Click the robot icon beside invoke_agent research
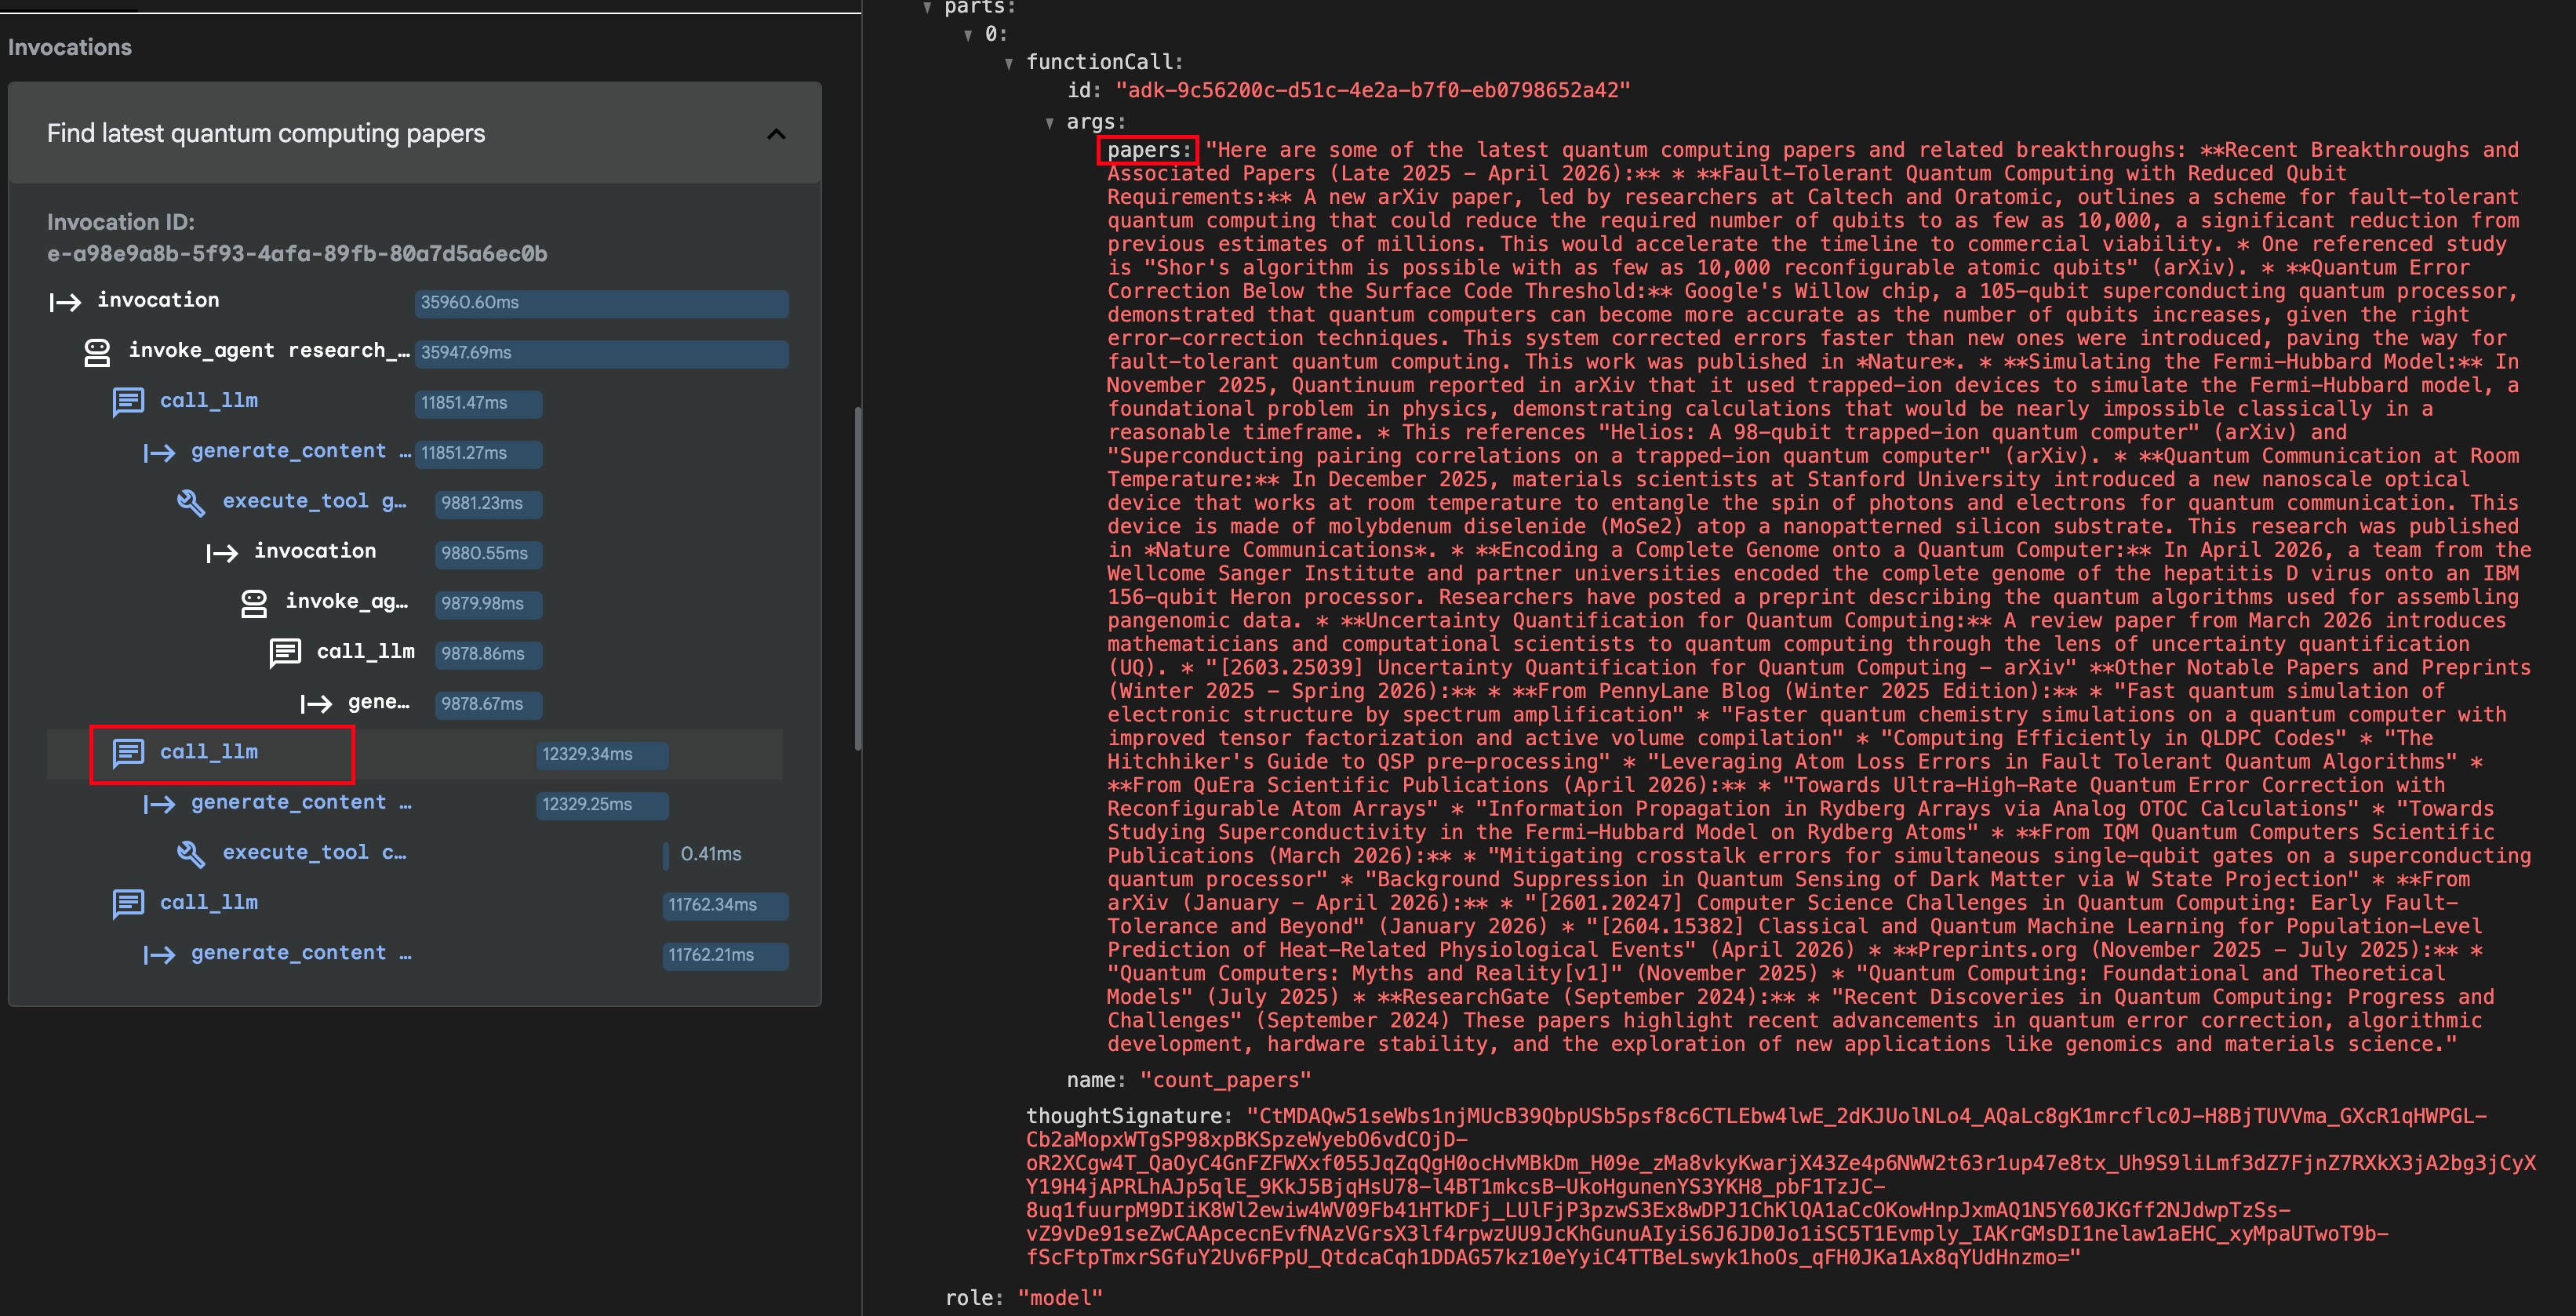 (x=97, y=352)
